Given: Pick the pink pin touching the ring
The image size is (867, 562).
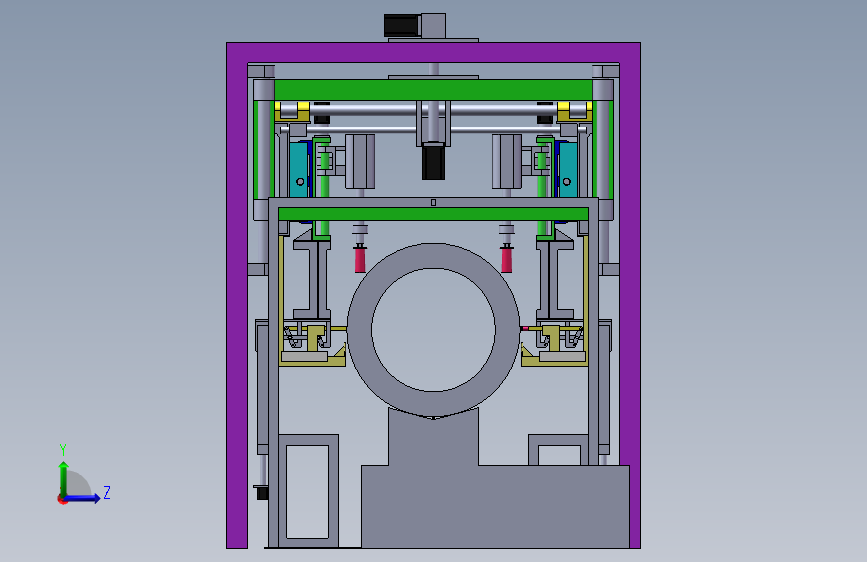Looking at the screenshot, I should 525,328.
